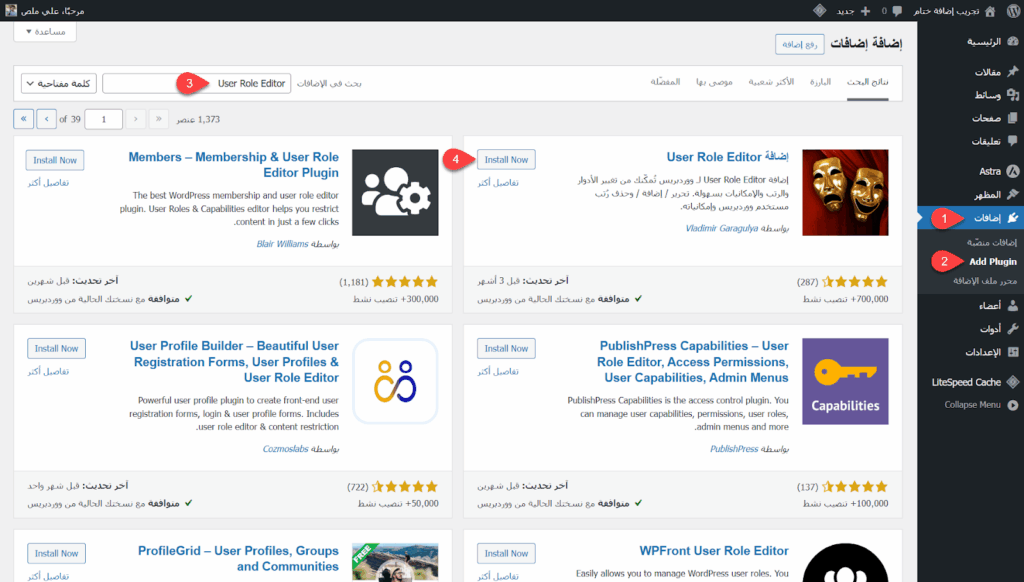Click the user icon beside أعضاء
This screenshot has height=582, width=1024.
(x=1012, y=305)
